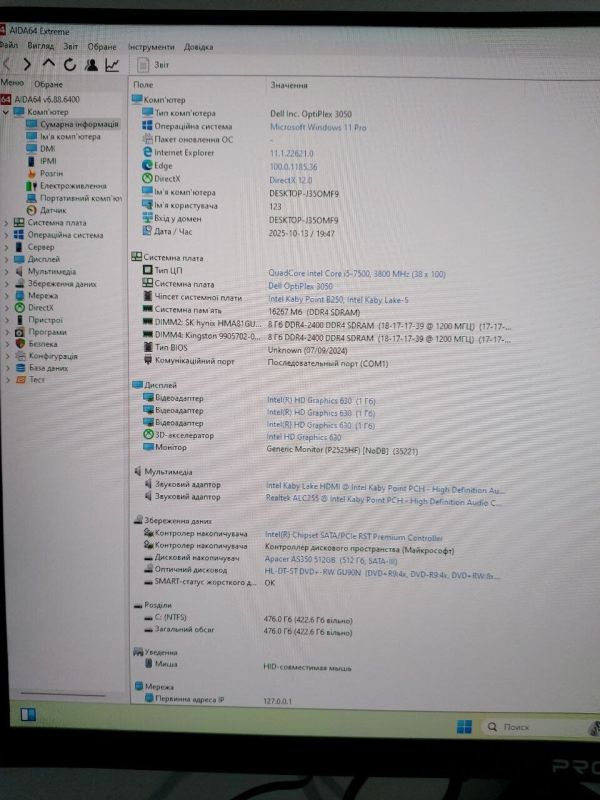Click the Тест tree icon
This screenshot has height=800, width=600.
click(x=21, y=379)
